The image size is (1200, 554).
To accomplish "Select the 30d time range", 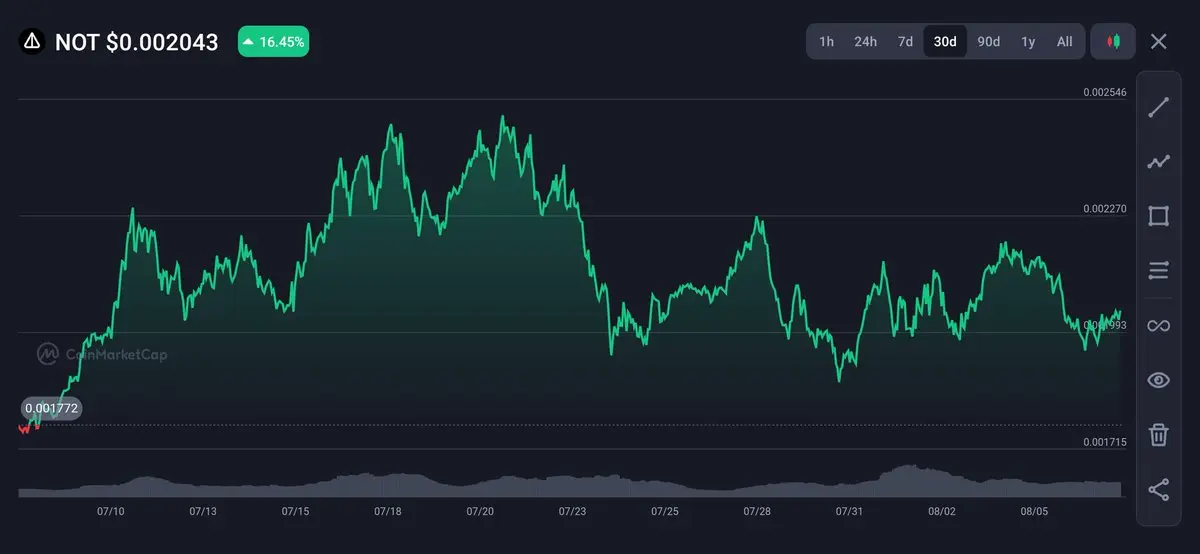I will pos(945,41).
